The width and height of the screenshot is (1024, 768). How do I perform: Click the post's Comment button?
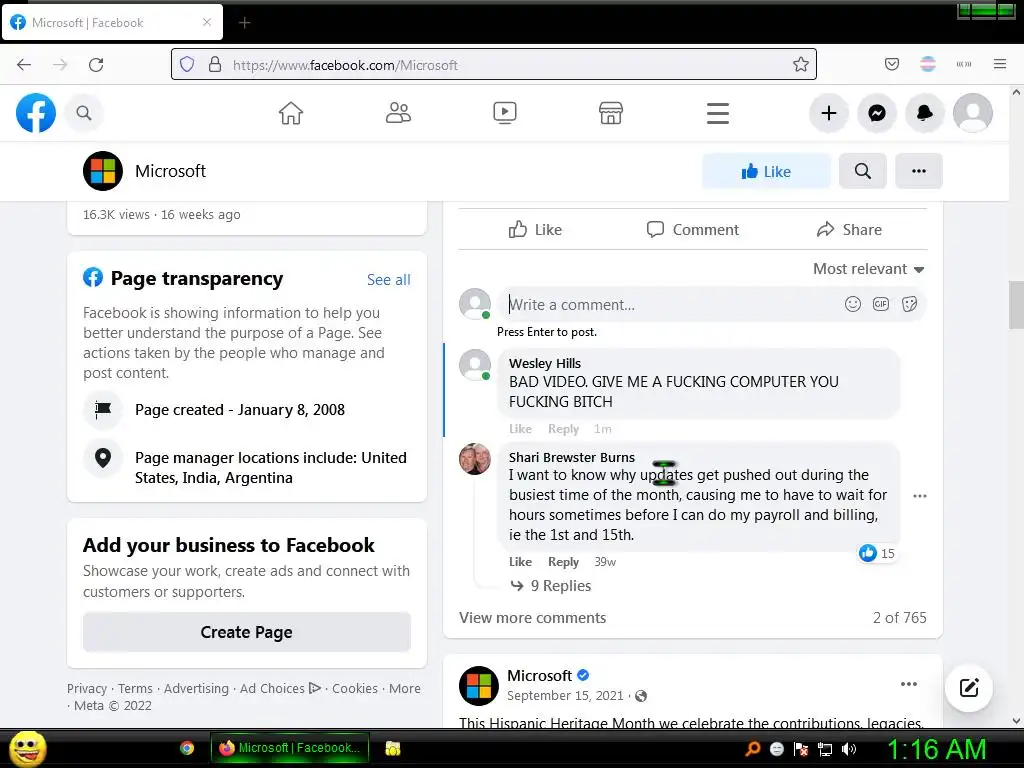tap(692, 229)
